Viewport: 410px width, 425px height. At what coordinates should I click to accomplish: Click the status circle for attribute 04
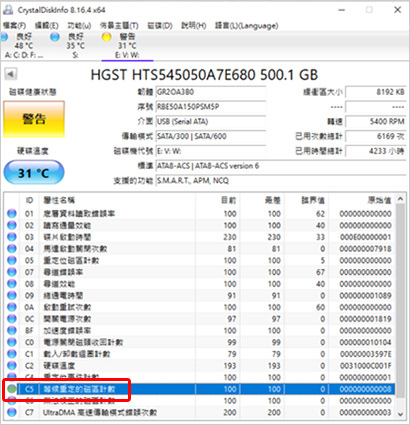[12, 249]
